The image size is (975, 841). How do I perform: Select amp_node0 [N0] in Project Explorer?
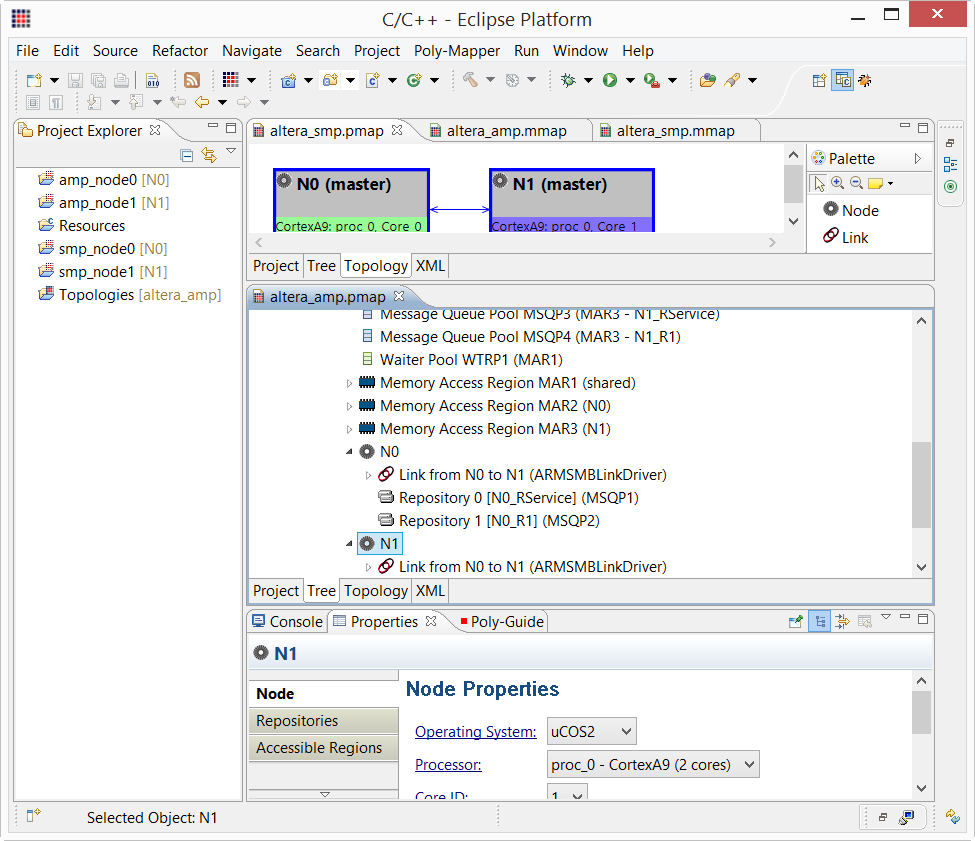point(104,180)
